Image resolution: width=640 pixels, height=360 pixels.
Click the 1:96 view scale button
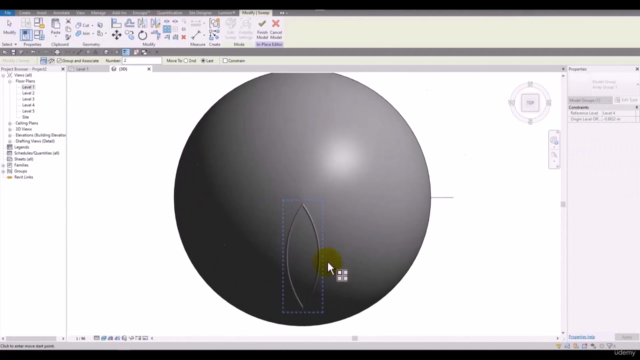point(81,338)
